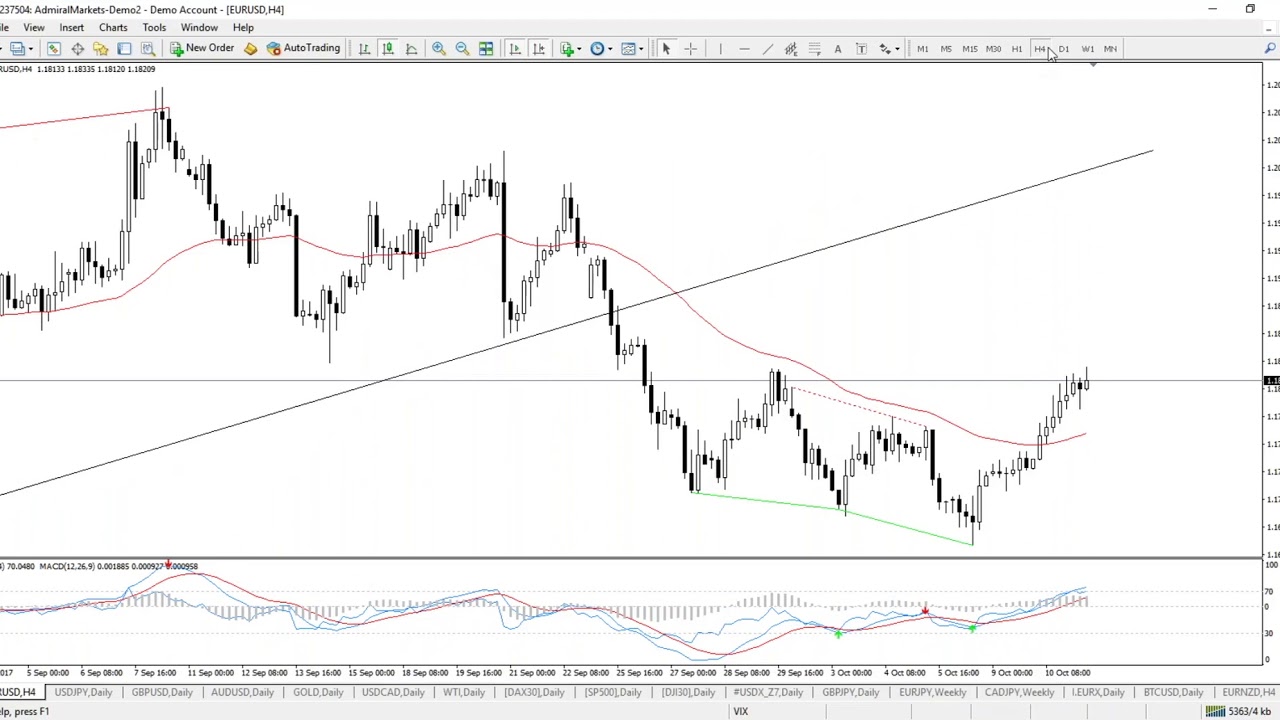The height and width of the screenshot is (720, 1280).
Task: Switch to GOLD,Daily chart tab
Action: (x=318, y=692)
